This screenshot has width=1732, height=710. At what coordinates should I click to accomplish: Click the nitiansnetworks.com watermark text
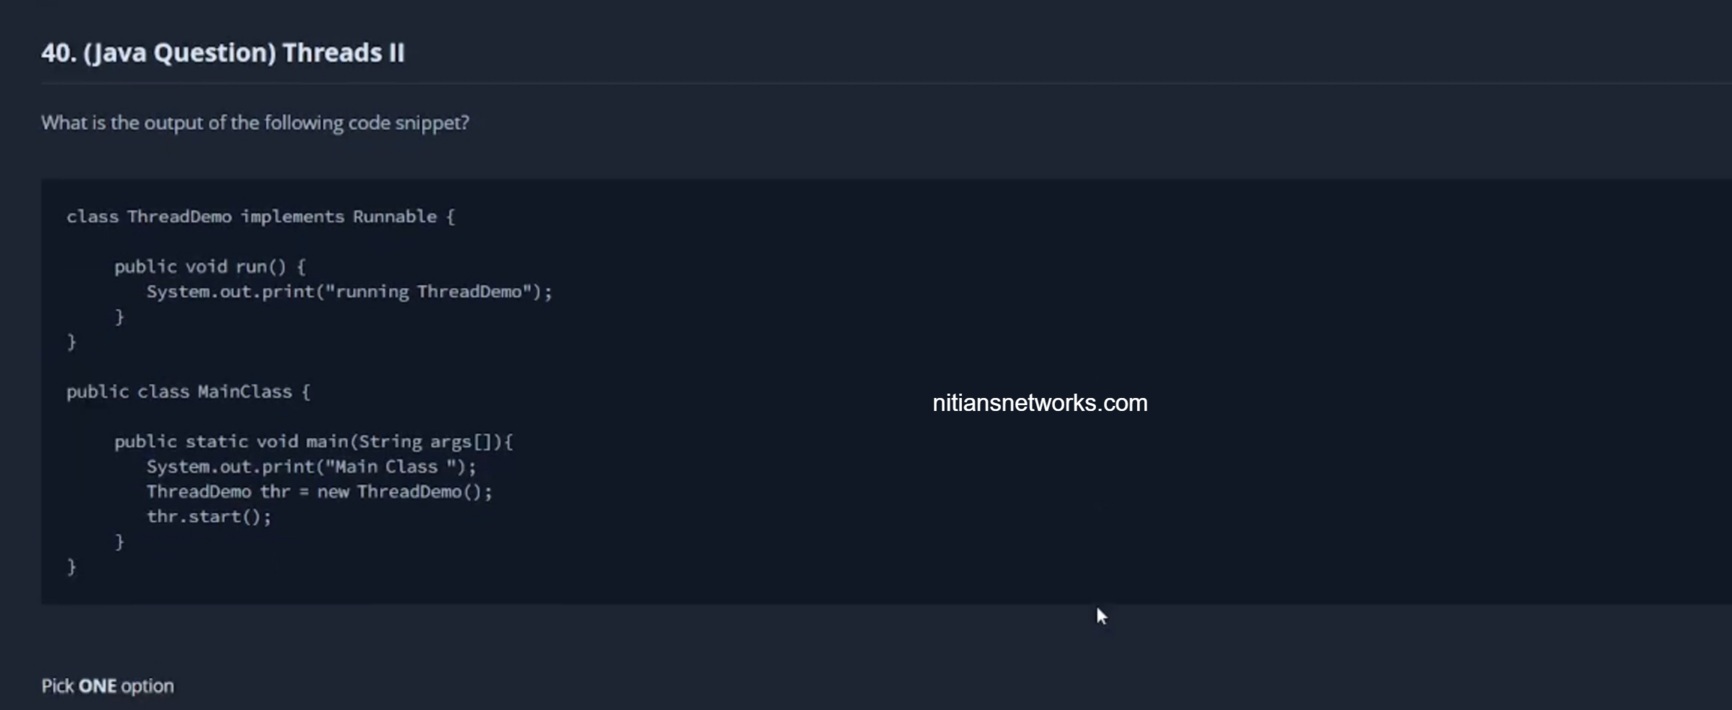(1039, 403)
